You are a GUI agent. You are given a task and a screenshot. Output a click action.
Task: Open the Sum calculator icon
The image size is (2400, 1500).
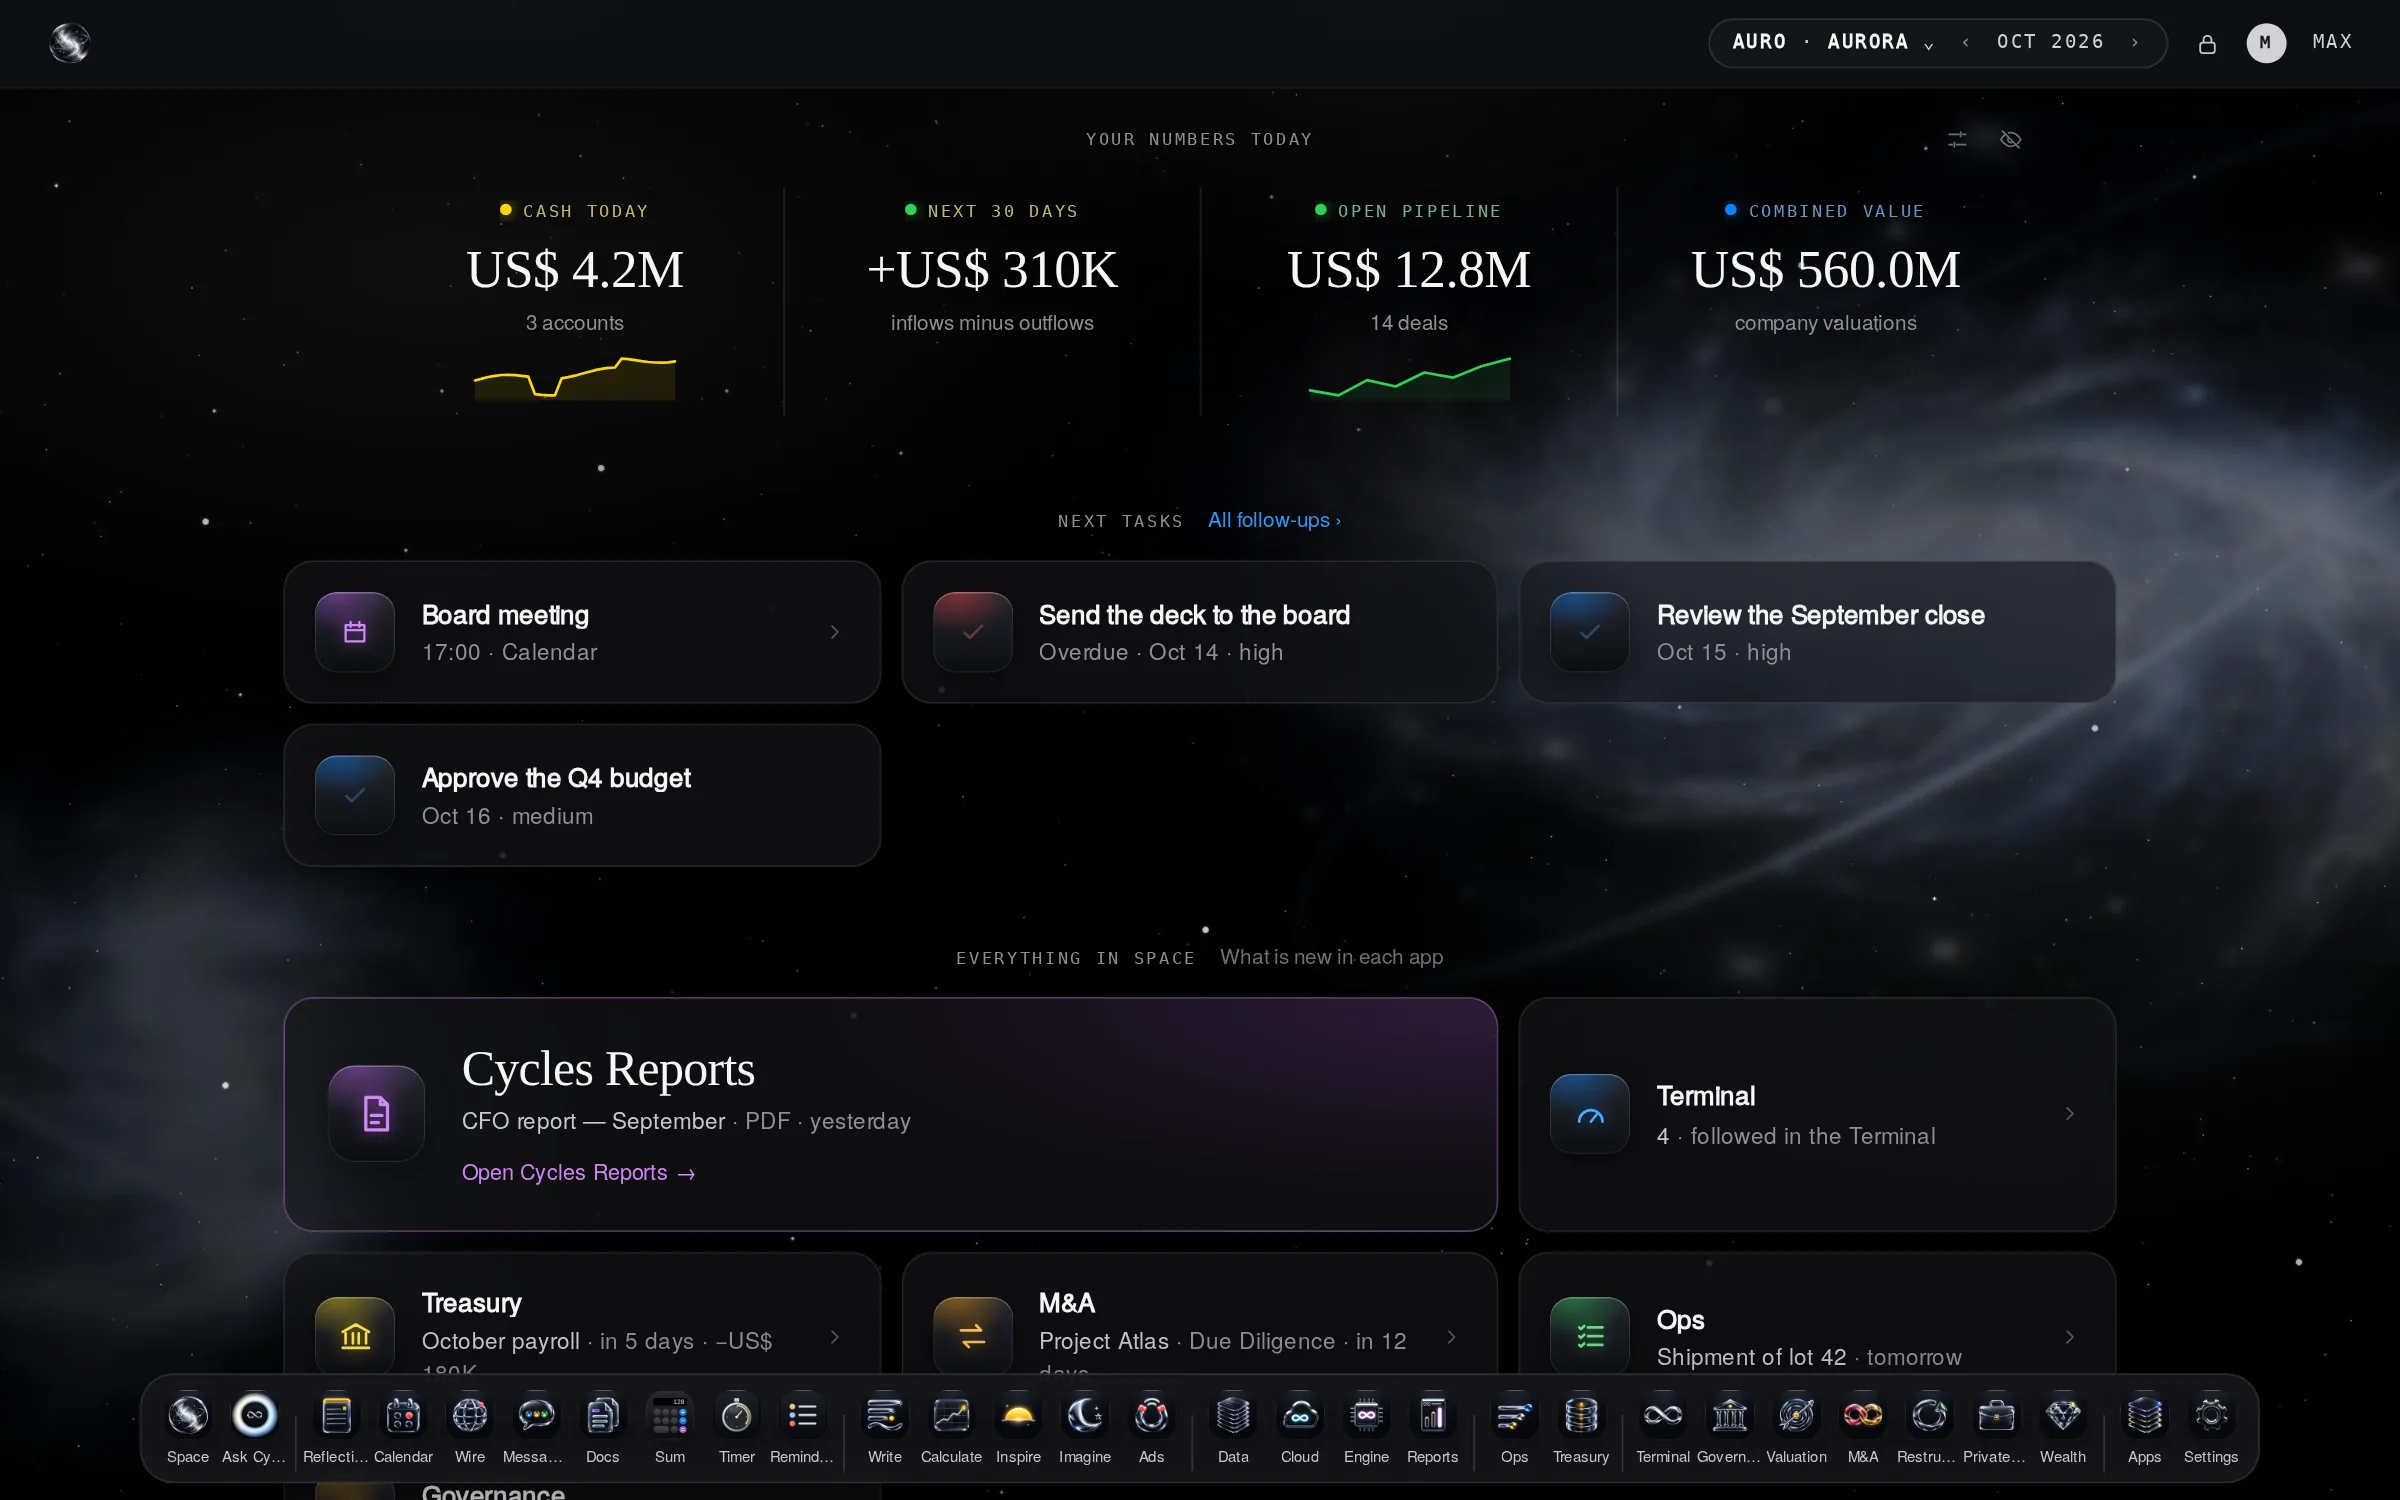coord(670,1416)
